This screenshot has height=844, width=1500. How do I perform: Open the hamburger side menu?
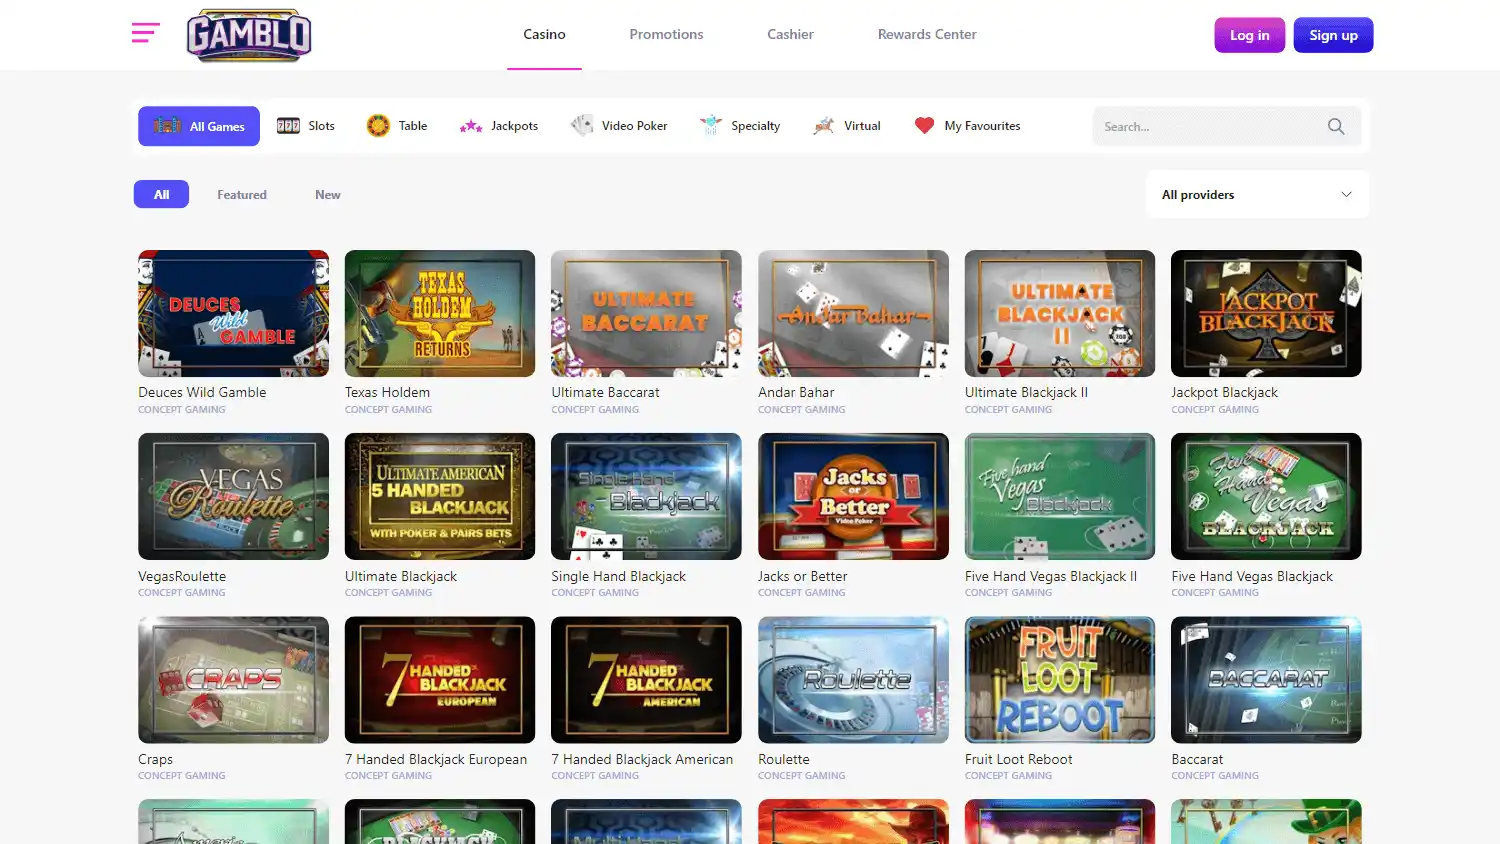[x=145, y=33]
